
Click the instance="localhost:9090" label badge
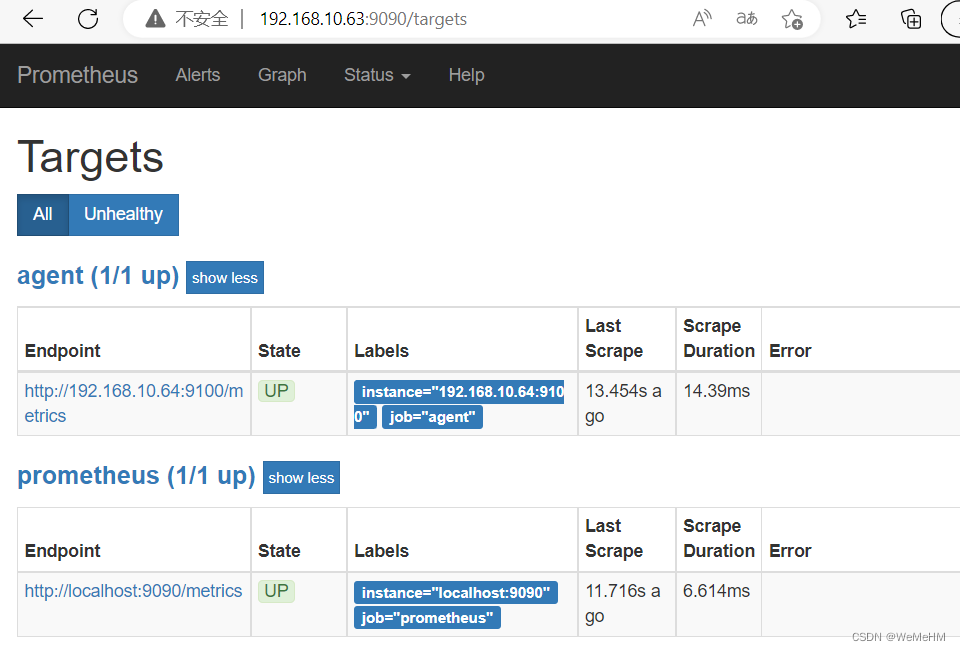[x=456, y=592]
